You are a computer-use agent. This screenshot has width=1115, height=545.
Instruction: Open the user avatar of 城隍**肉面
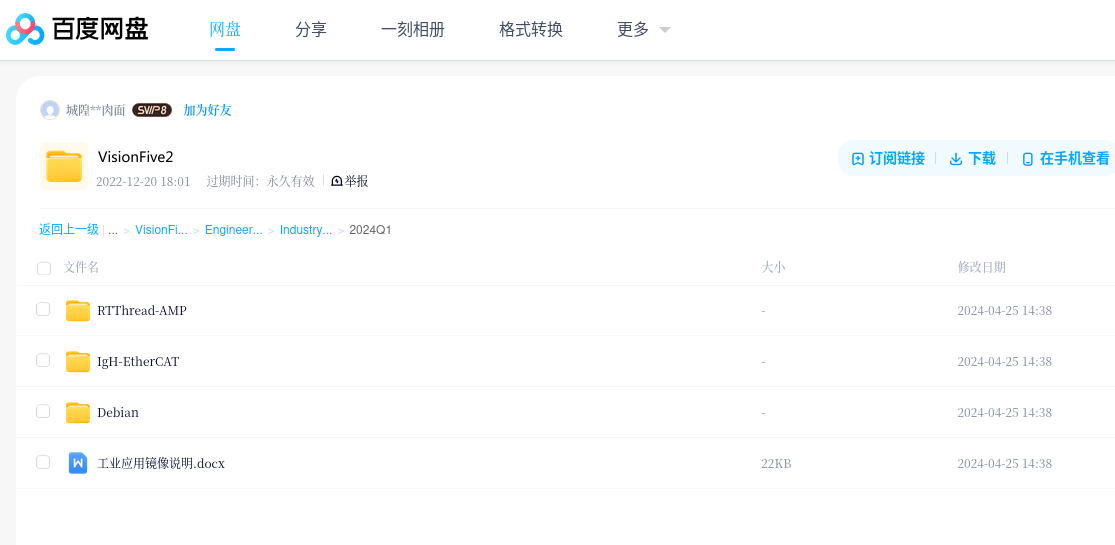click(50, 110)
